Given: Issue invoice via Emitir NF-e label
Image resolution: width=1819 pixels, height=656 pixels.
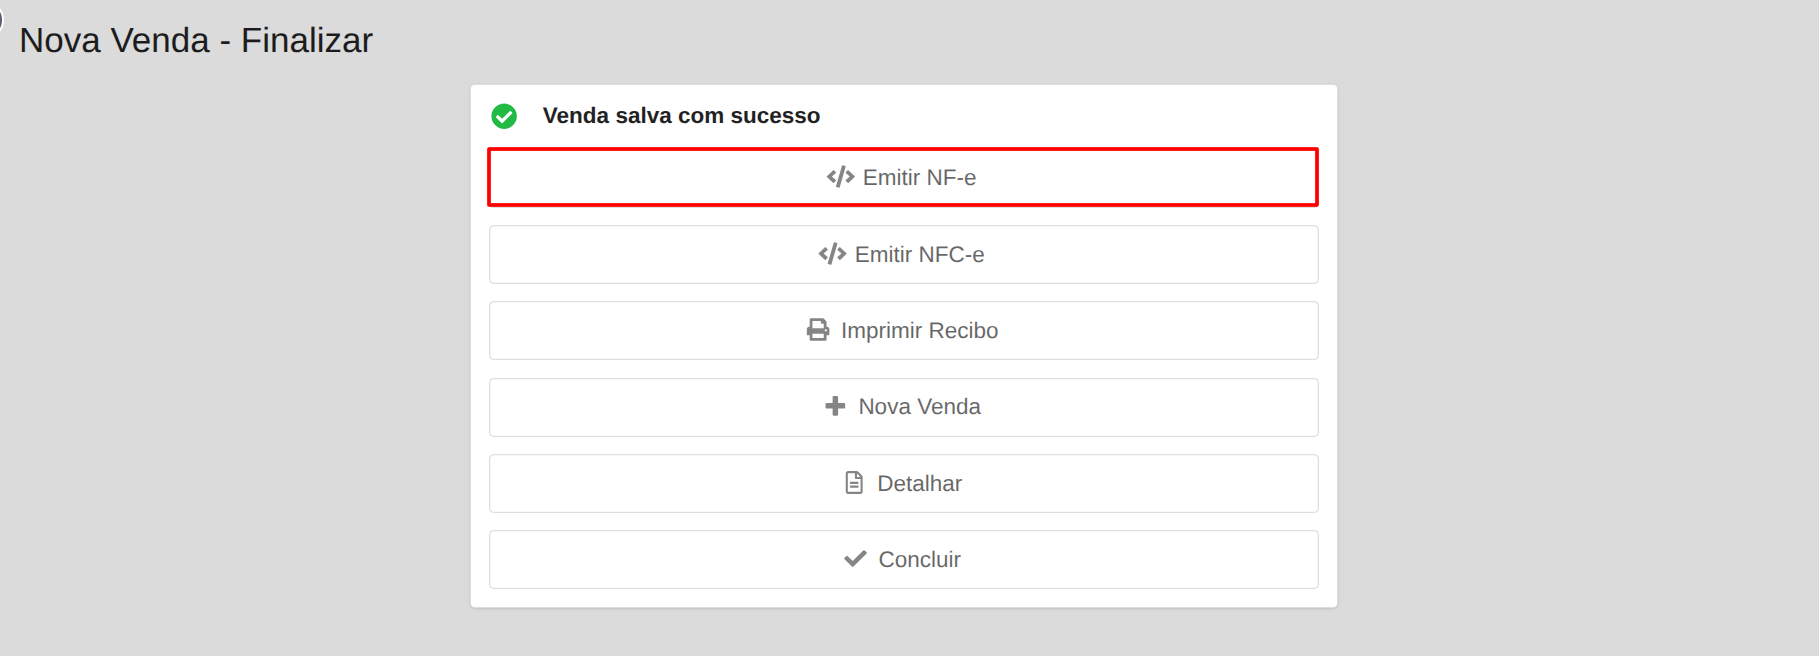Looking at the screenshot, I should pyautogui.click(x=919, y=177).
